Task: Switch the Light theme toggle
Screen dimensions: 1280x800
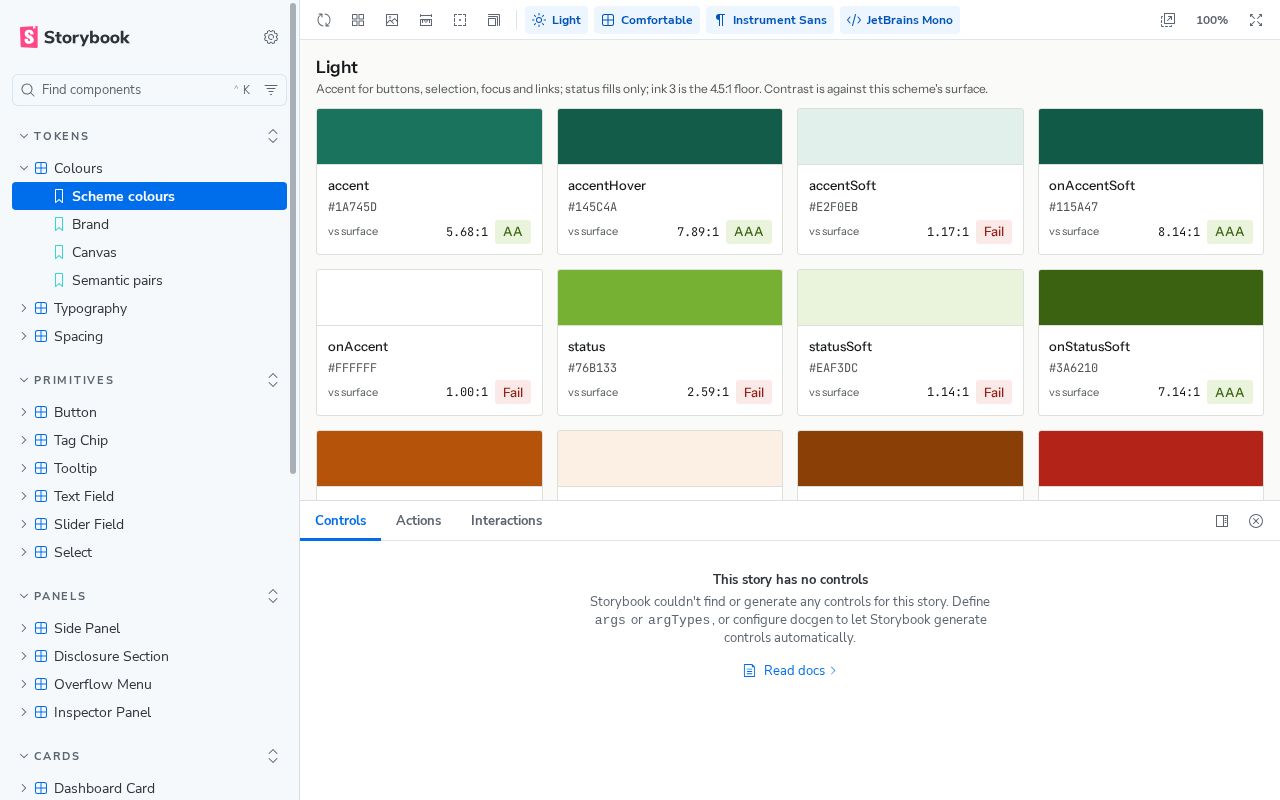Action: (557, 20)
